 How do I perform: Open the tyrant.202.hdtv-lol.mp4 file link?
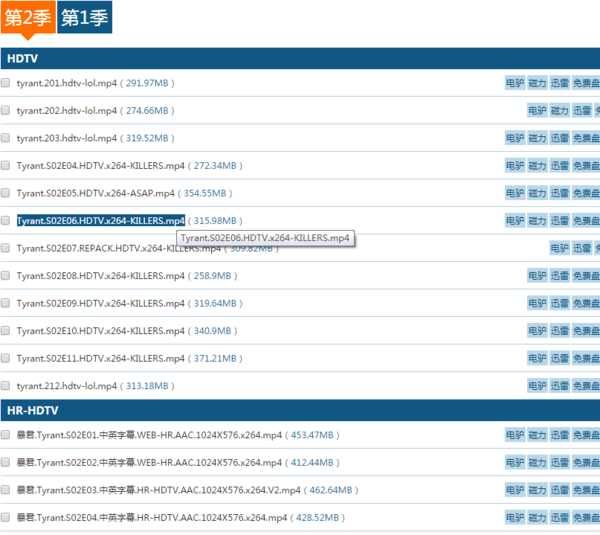pos(67,111)
